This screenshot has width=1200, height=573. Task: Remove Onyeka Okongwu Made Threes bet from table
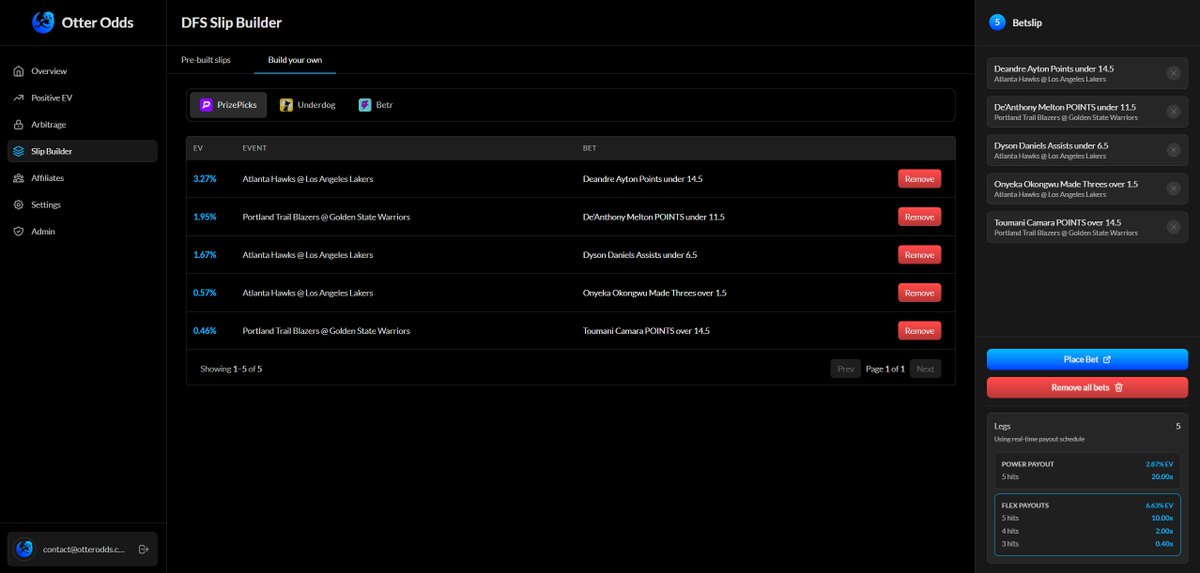(919, 293)
